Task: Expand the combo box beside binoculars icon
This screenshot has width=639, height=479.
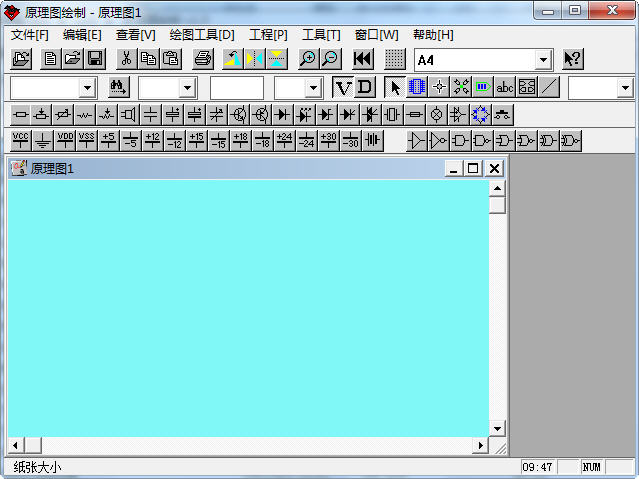Action: [x=187, y=88]
